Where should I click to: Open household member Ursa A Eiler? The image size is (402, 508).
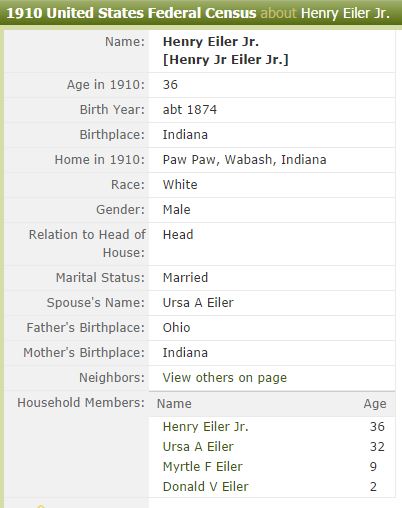click(198, 446)
